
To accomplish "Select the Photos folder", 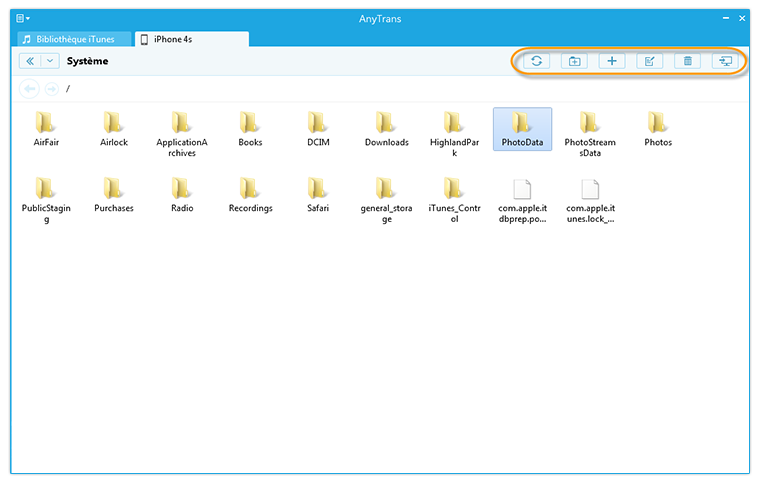I will [658, 129].
